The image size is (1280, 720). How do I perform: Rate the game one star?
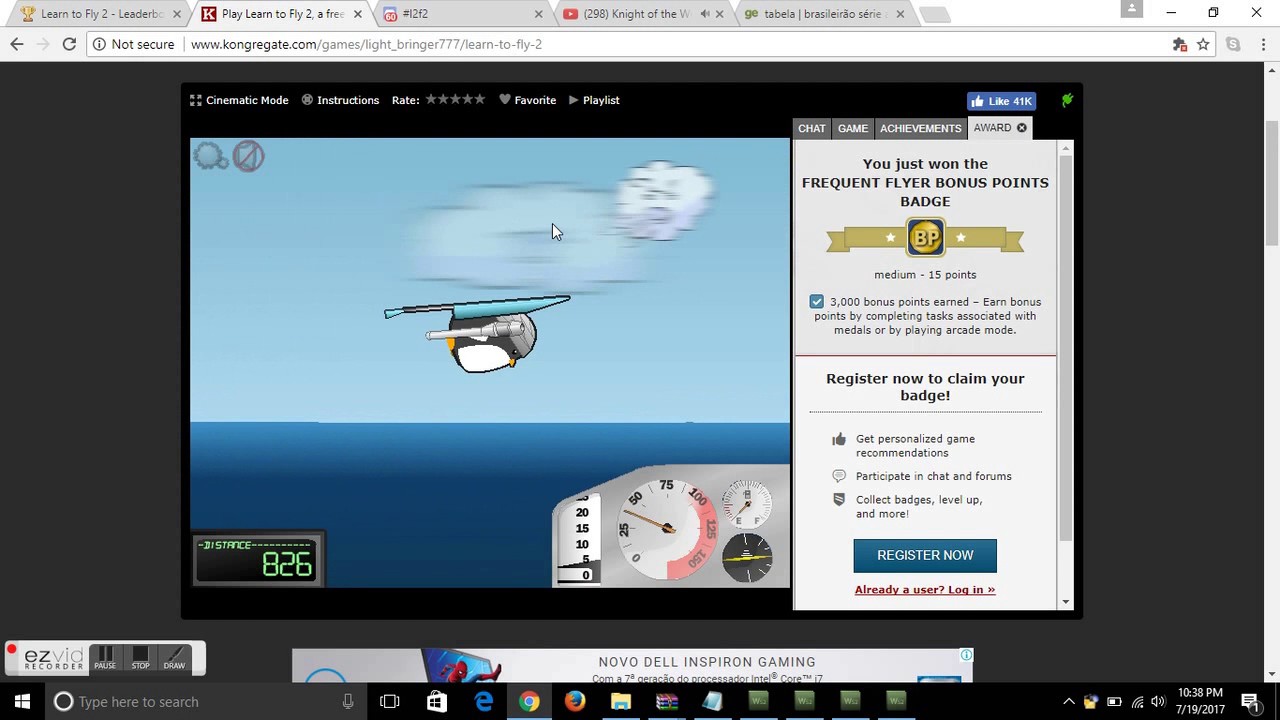(x=431, y=99)
